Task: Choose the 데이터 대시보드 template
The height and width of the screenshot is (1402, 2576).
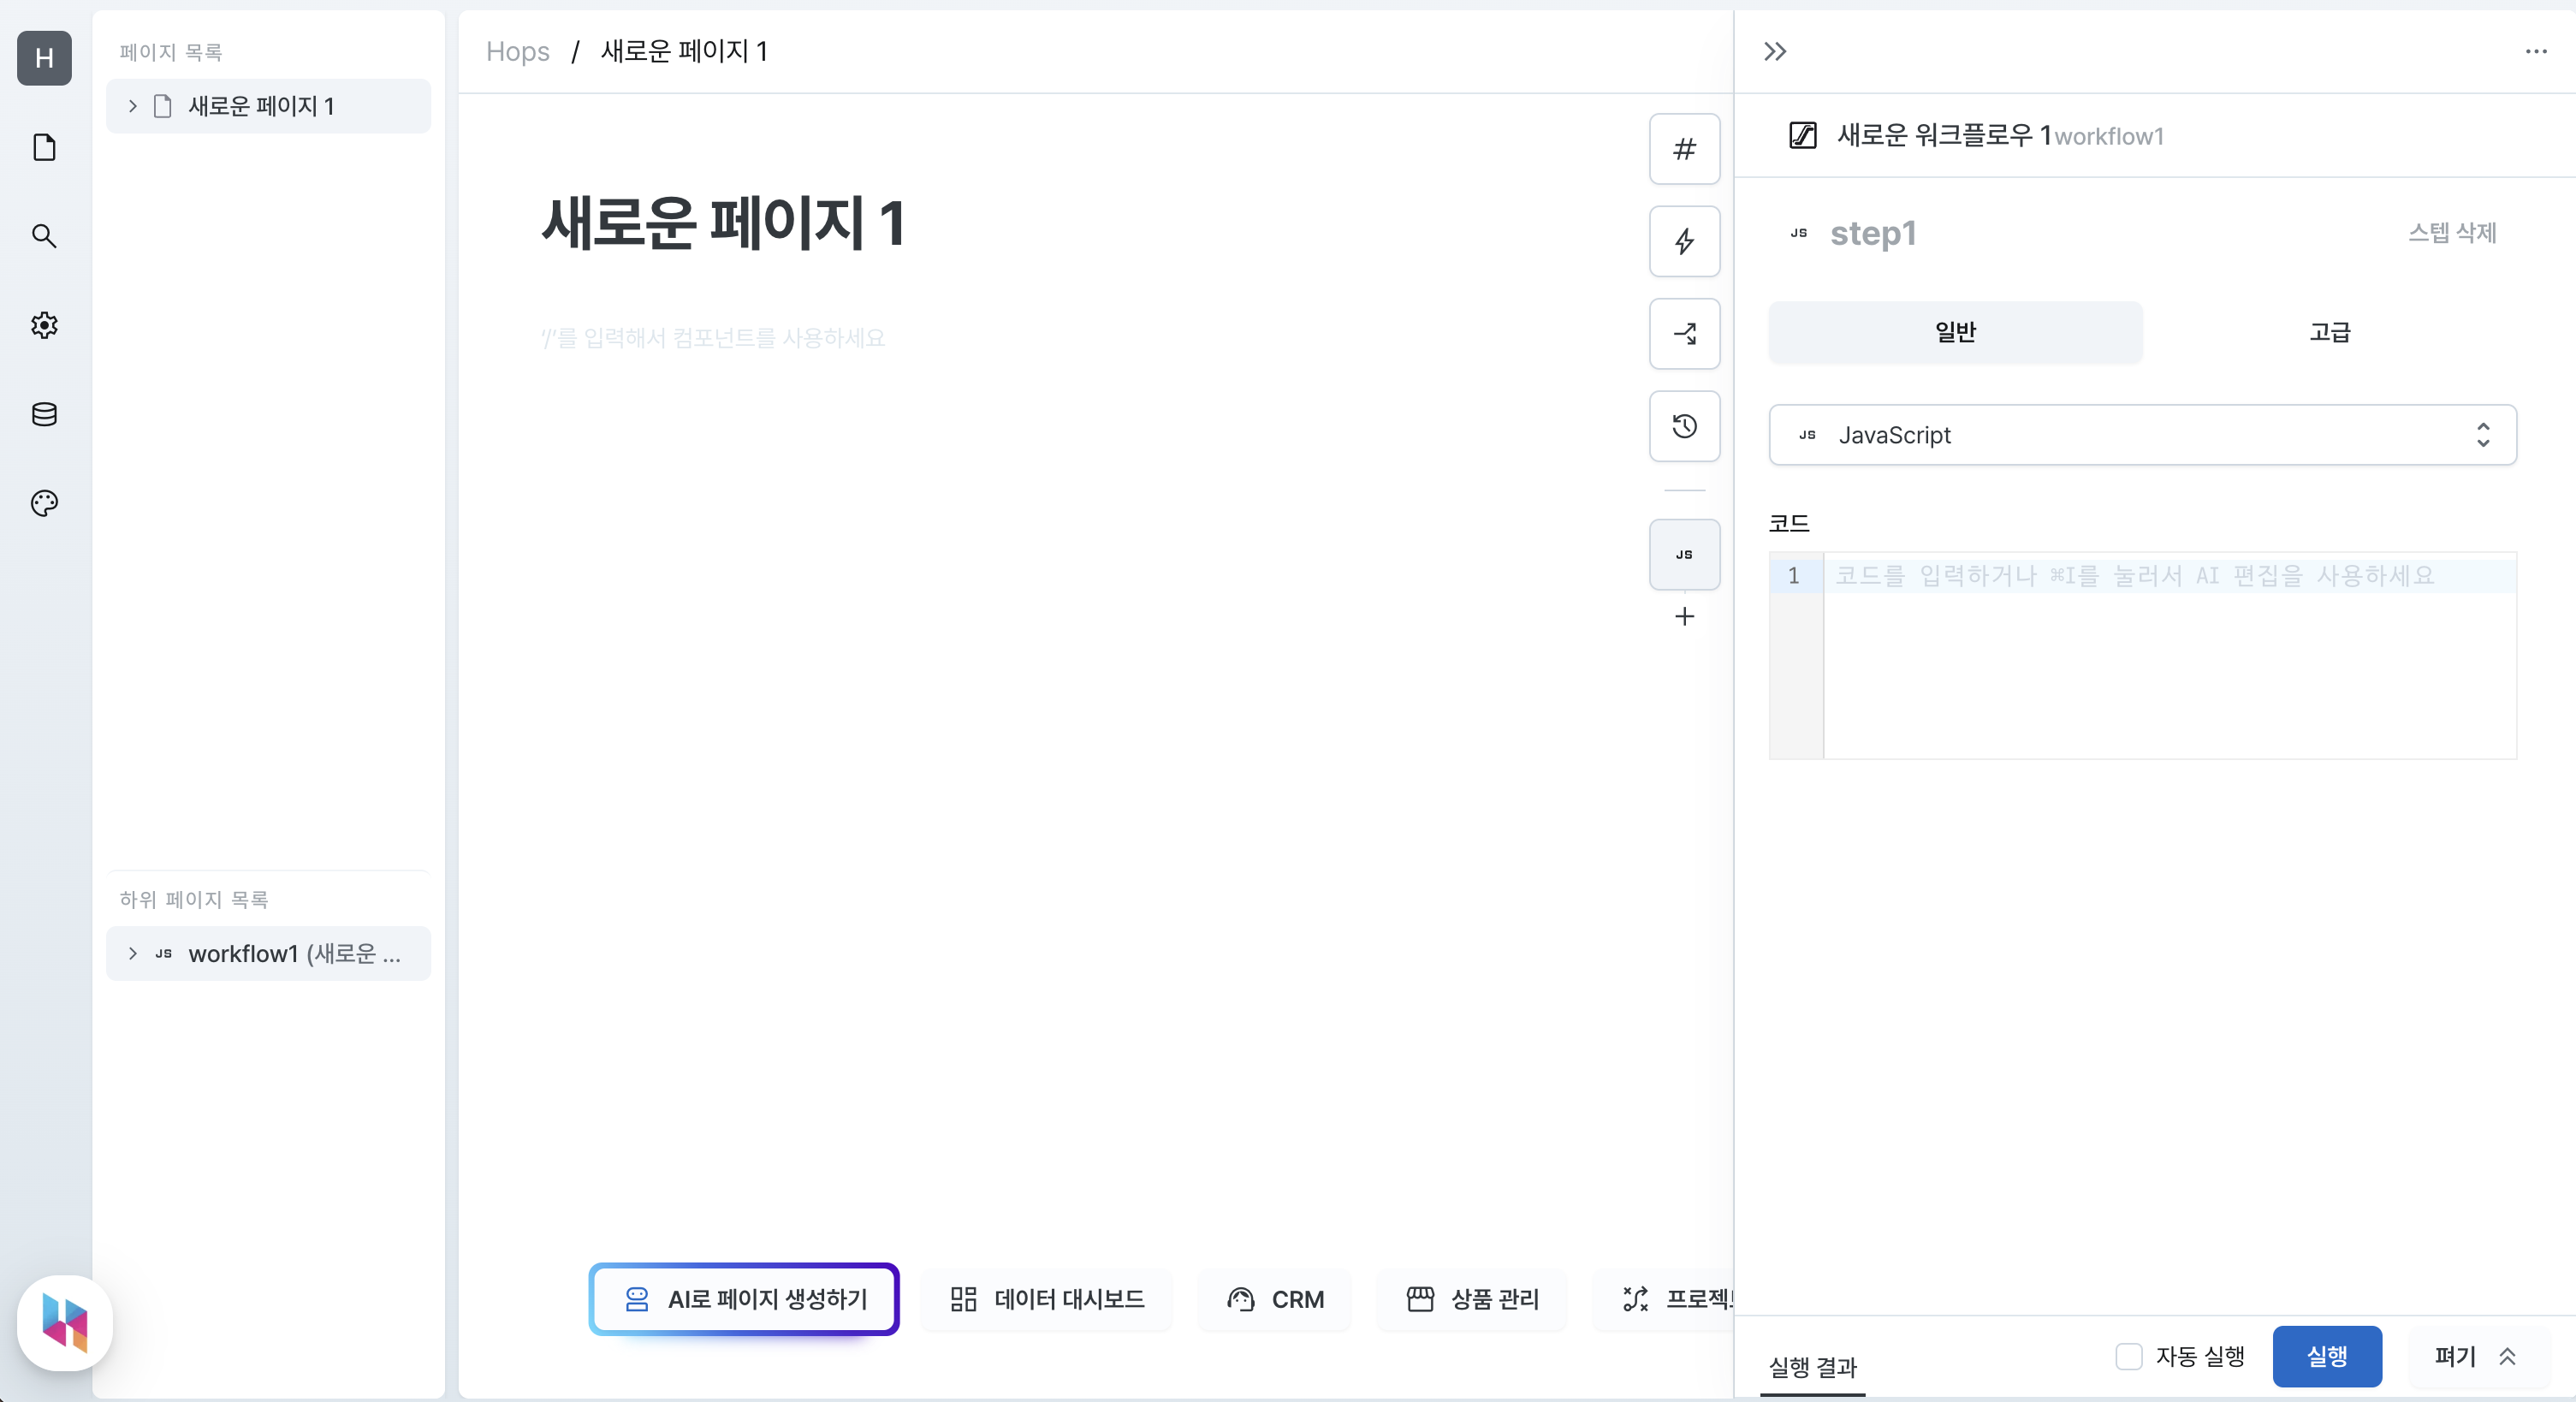Action: [x=1047, y=1299]
